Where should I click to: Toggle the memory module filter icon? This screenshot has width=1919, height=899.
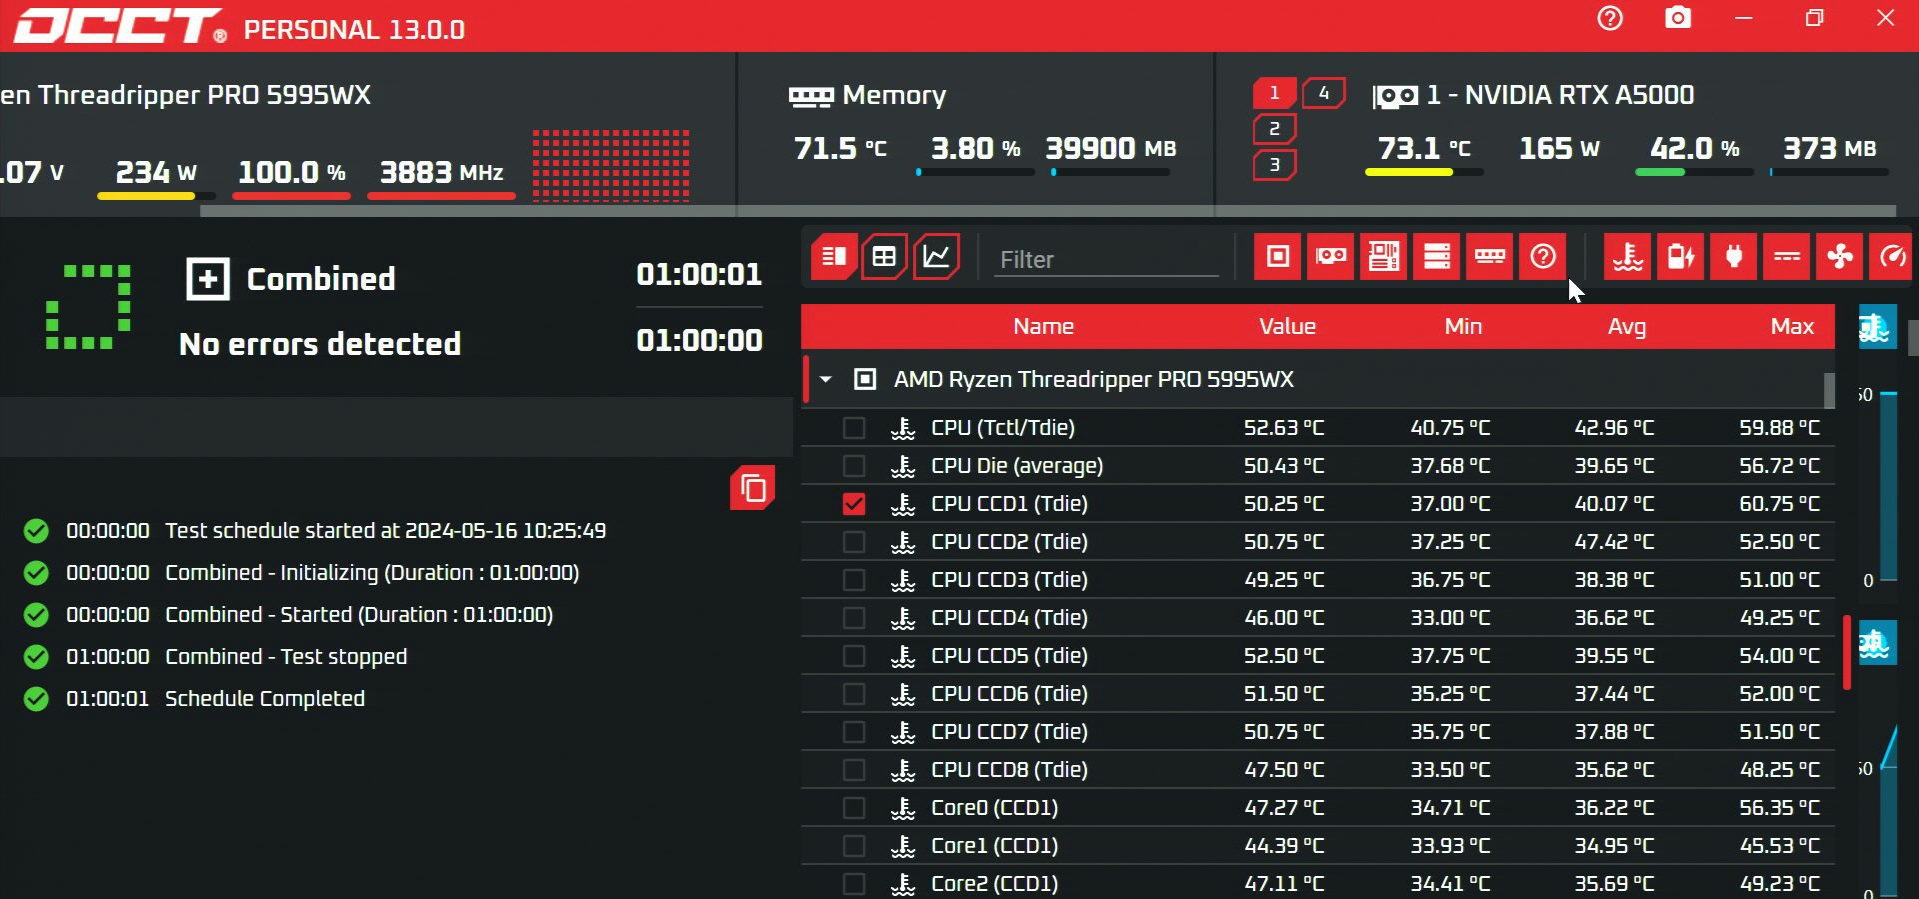coord(1490,257)
